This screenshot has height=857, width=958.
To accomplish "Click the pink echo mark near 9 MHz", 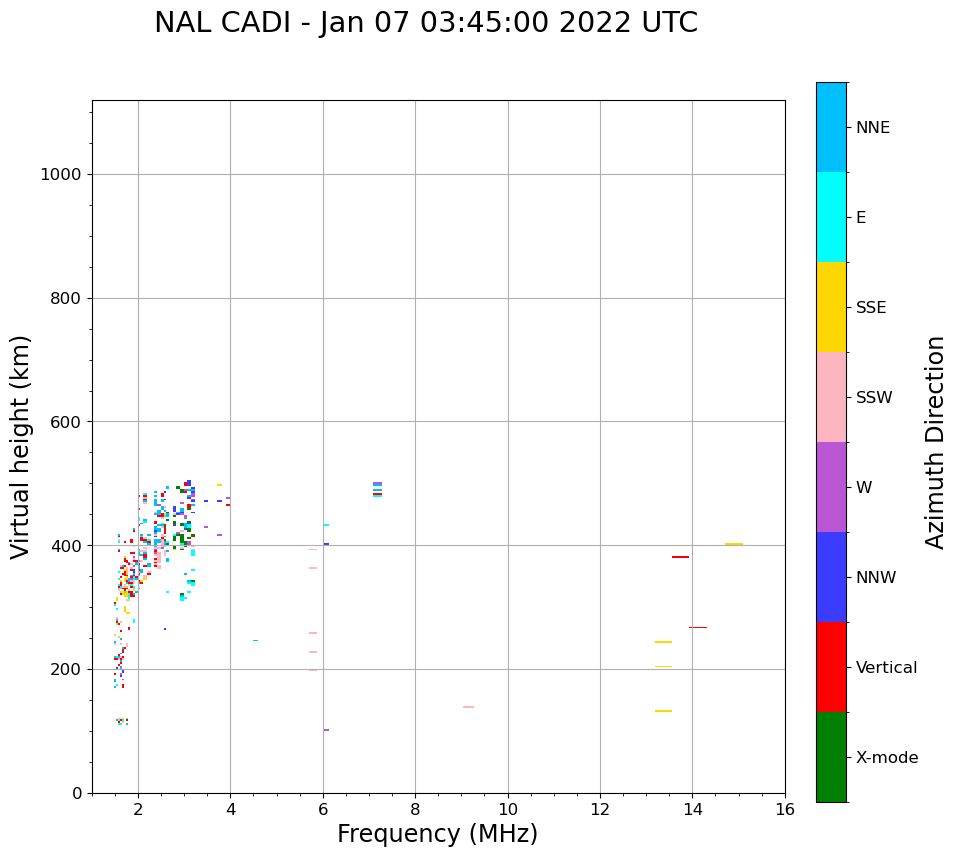I will point(468,707).
